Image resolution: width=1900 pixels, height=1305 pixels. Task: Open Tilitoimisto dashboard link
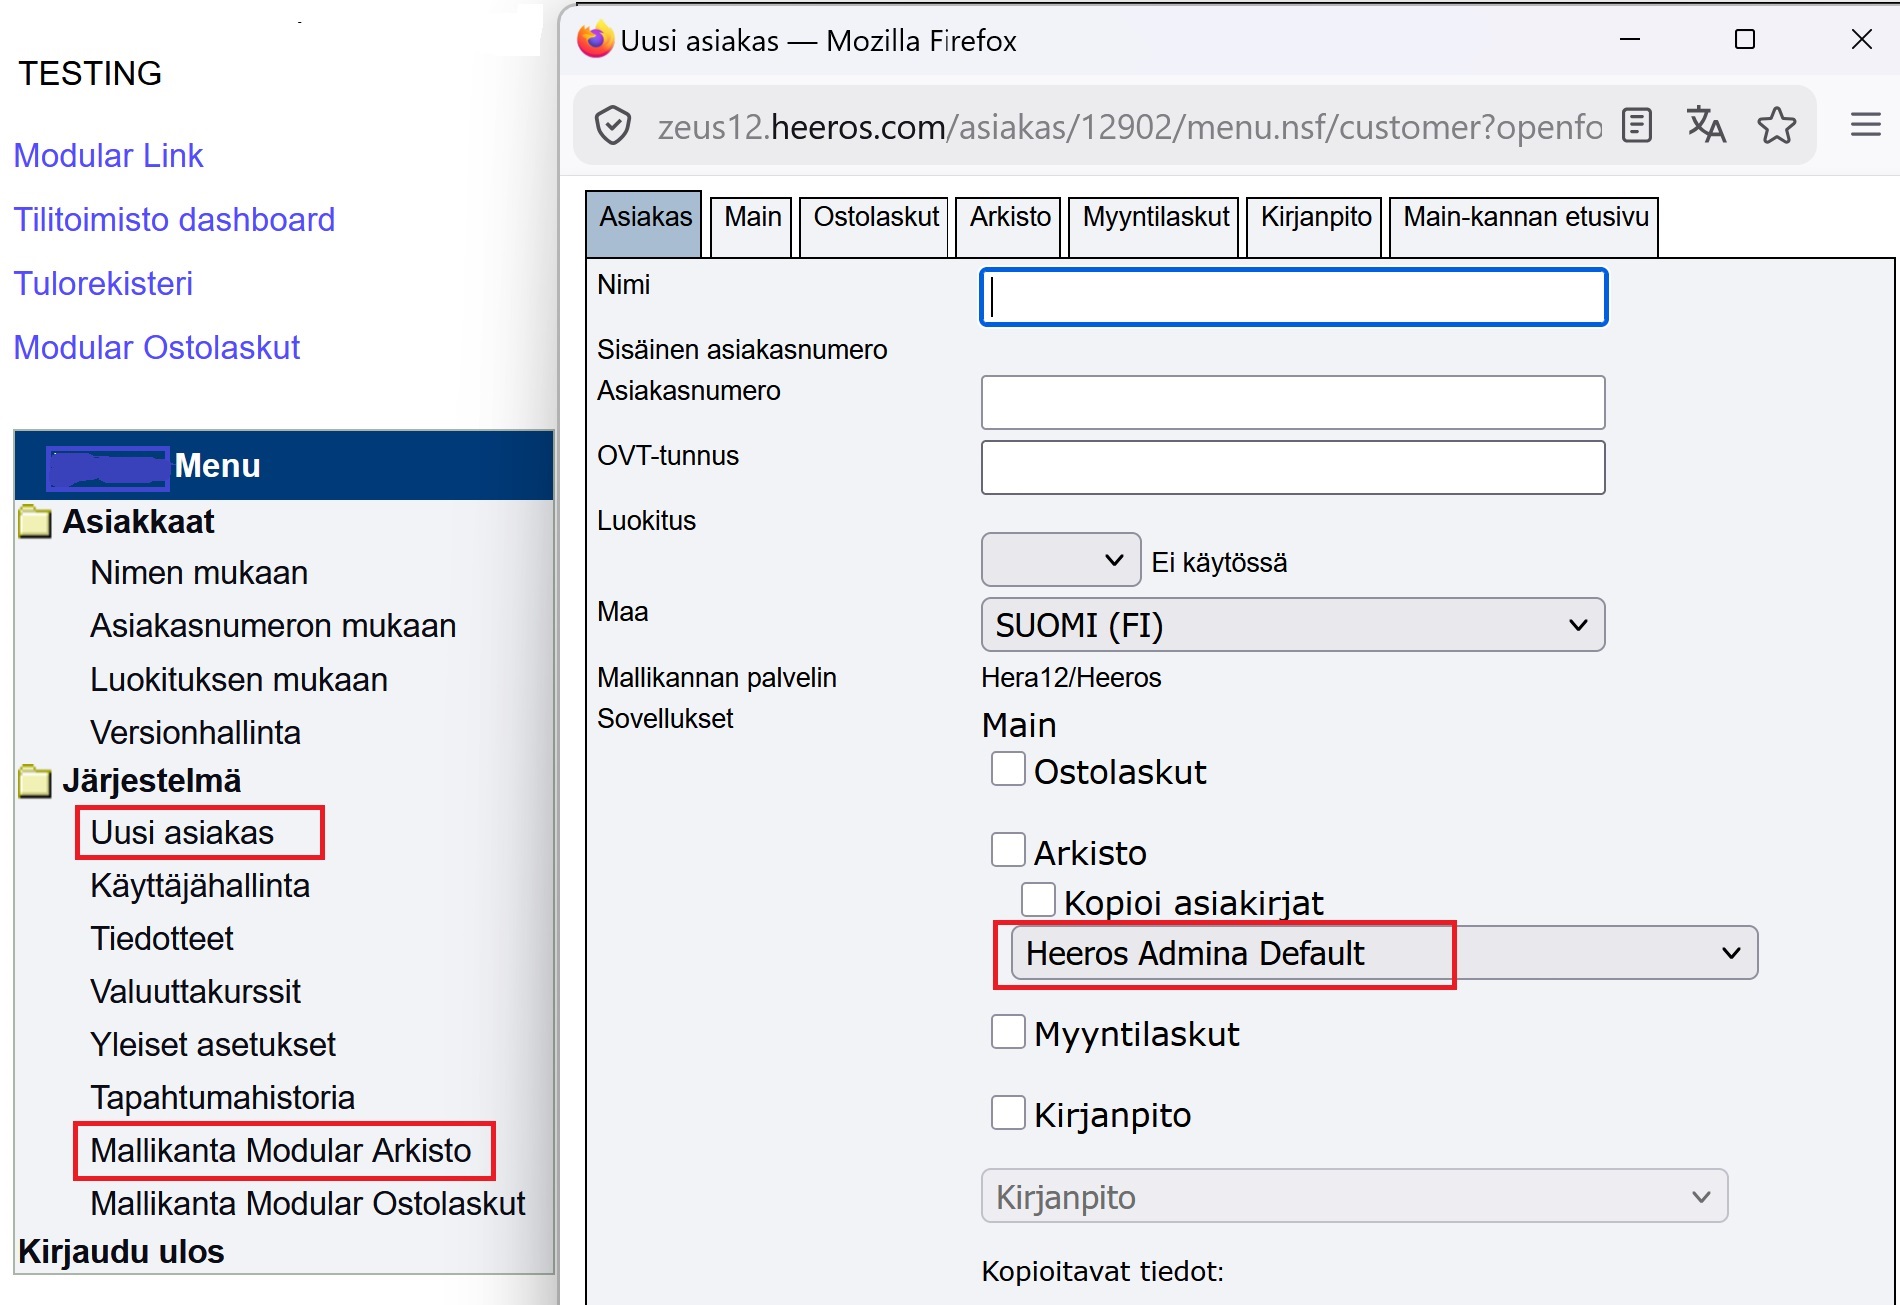(174, 220)
